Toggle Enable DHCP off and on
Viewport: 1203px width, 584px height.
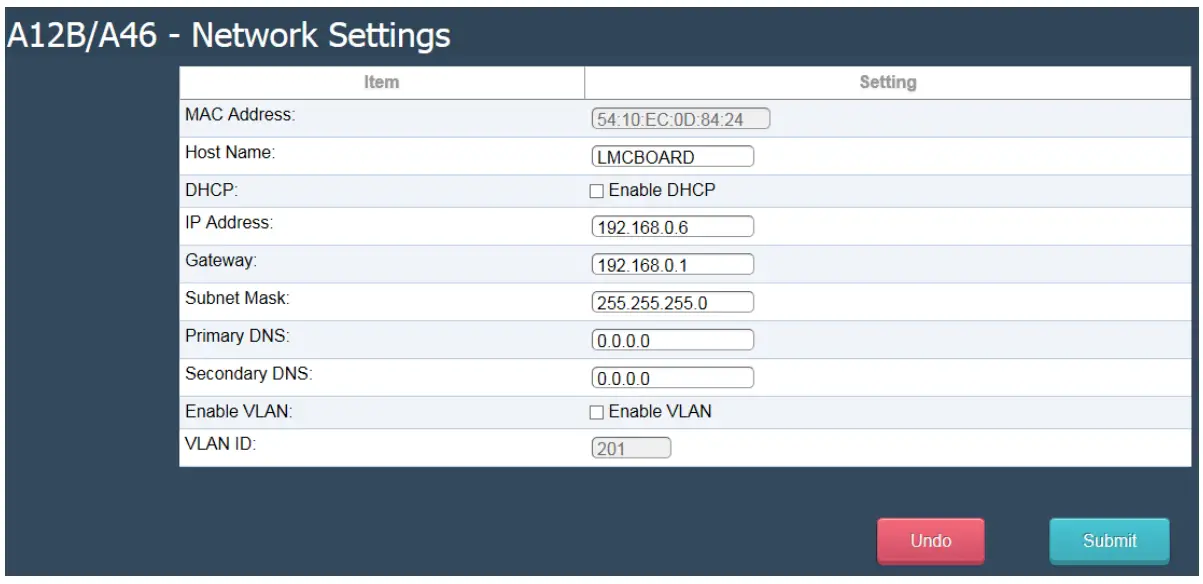click(x=594, y=192)
